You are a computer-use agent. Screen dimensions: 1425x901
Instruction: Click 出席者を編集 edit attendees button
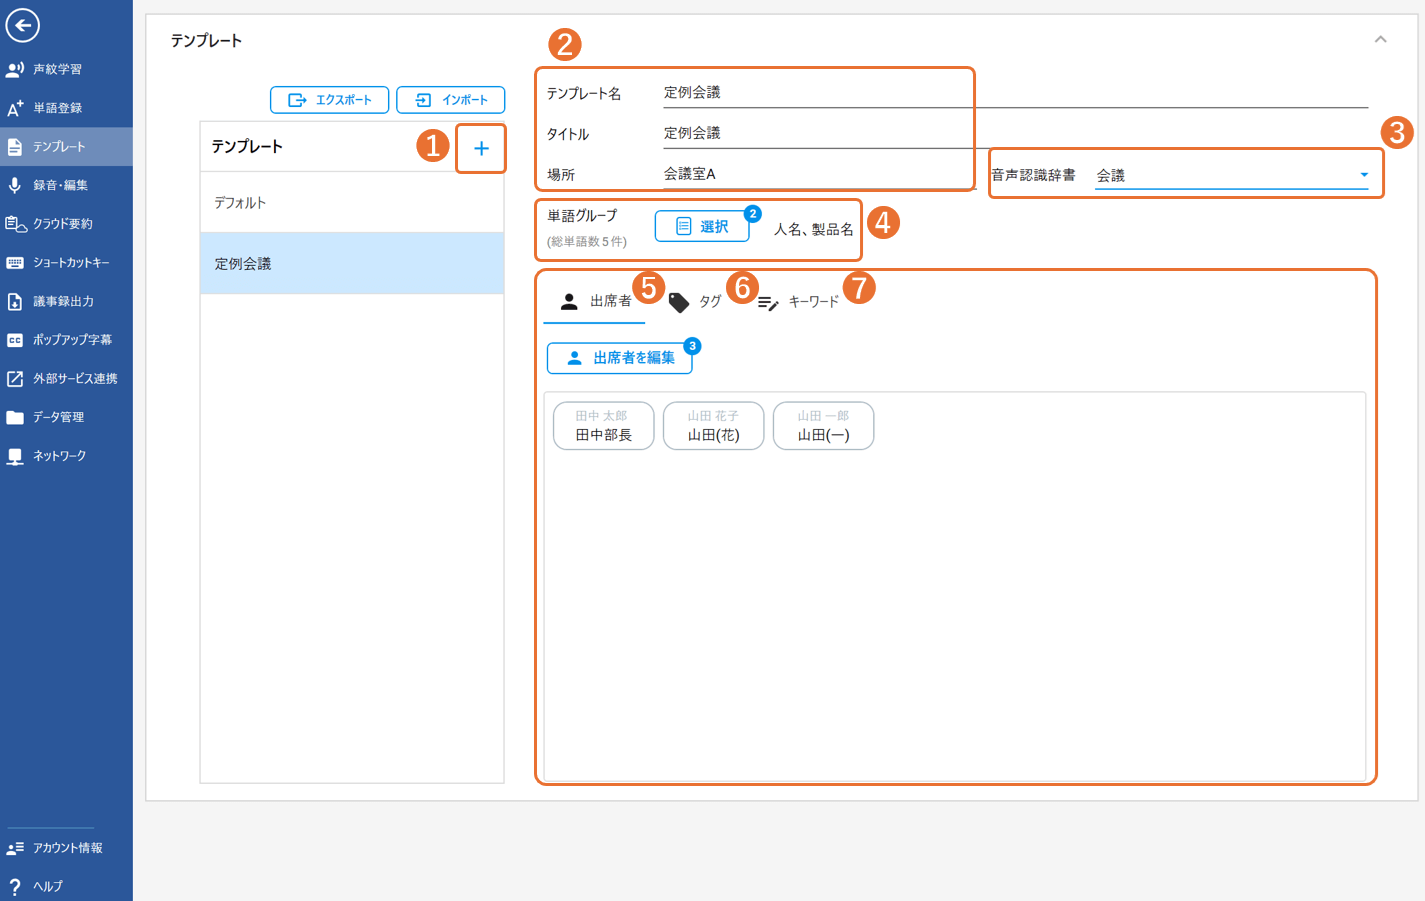(x=620, y=358)
